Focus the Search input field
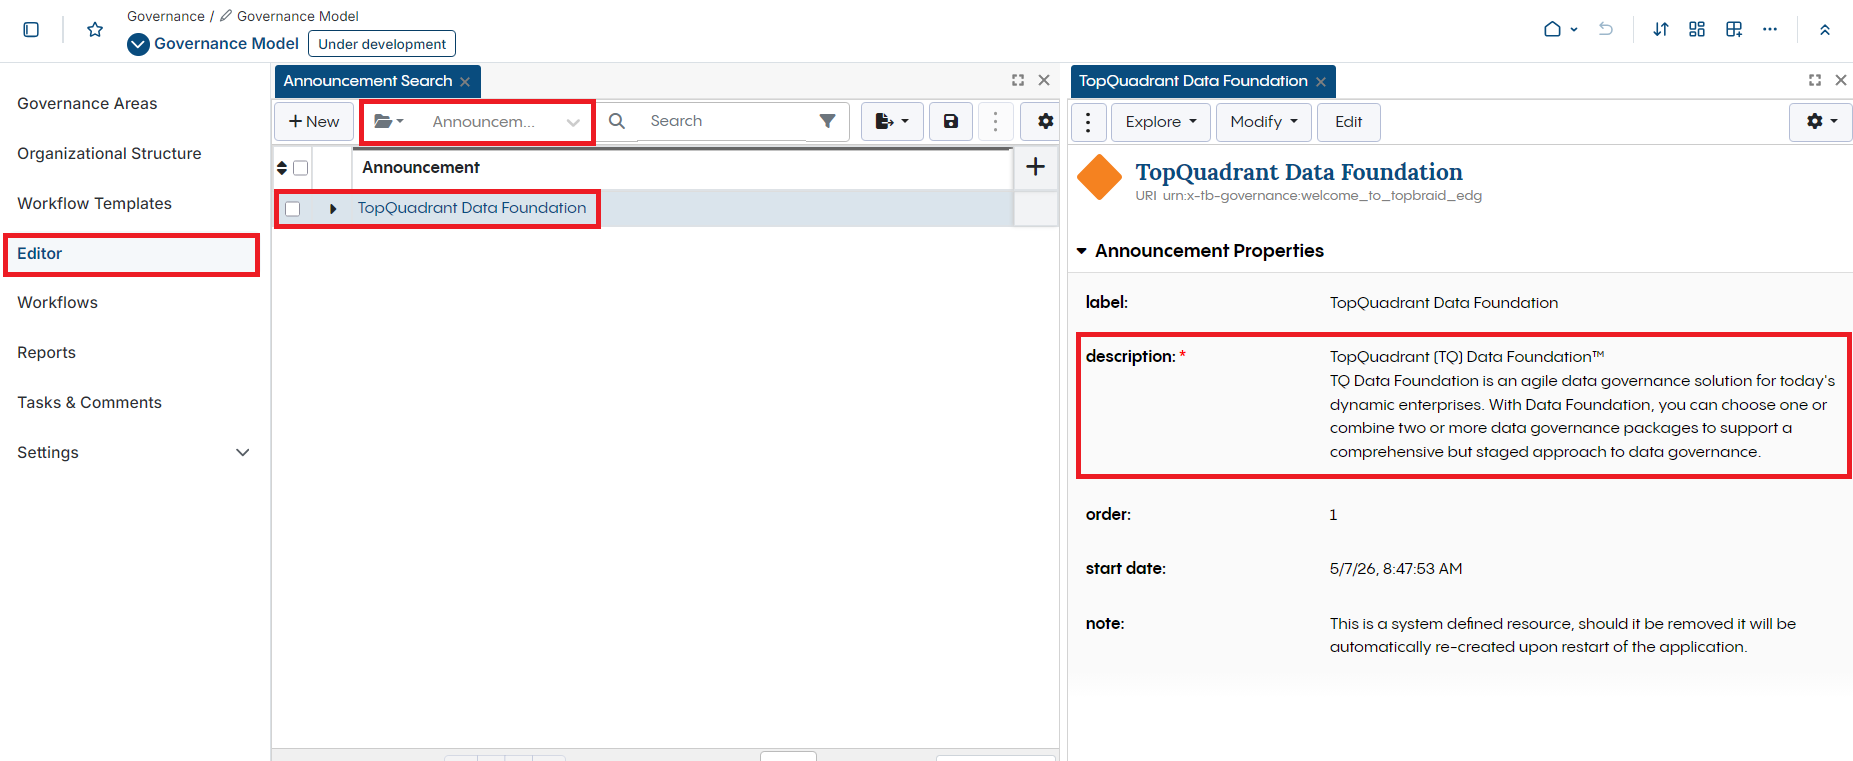 coord(725,121)
